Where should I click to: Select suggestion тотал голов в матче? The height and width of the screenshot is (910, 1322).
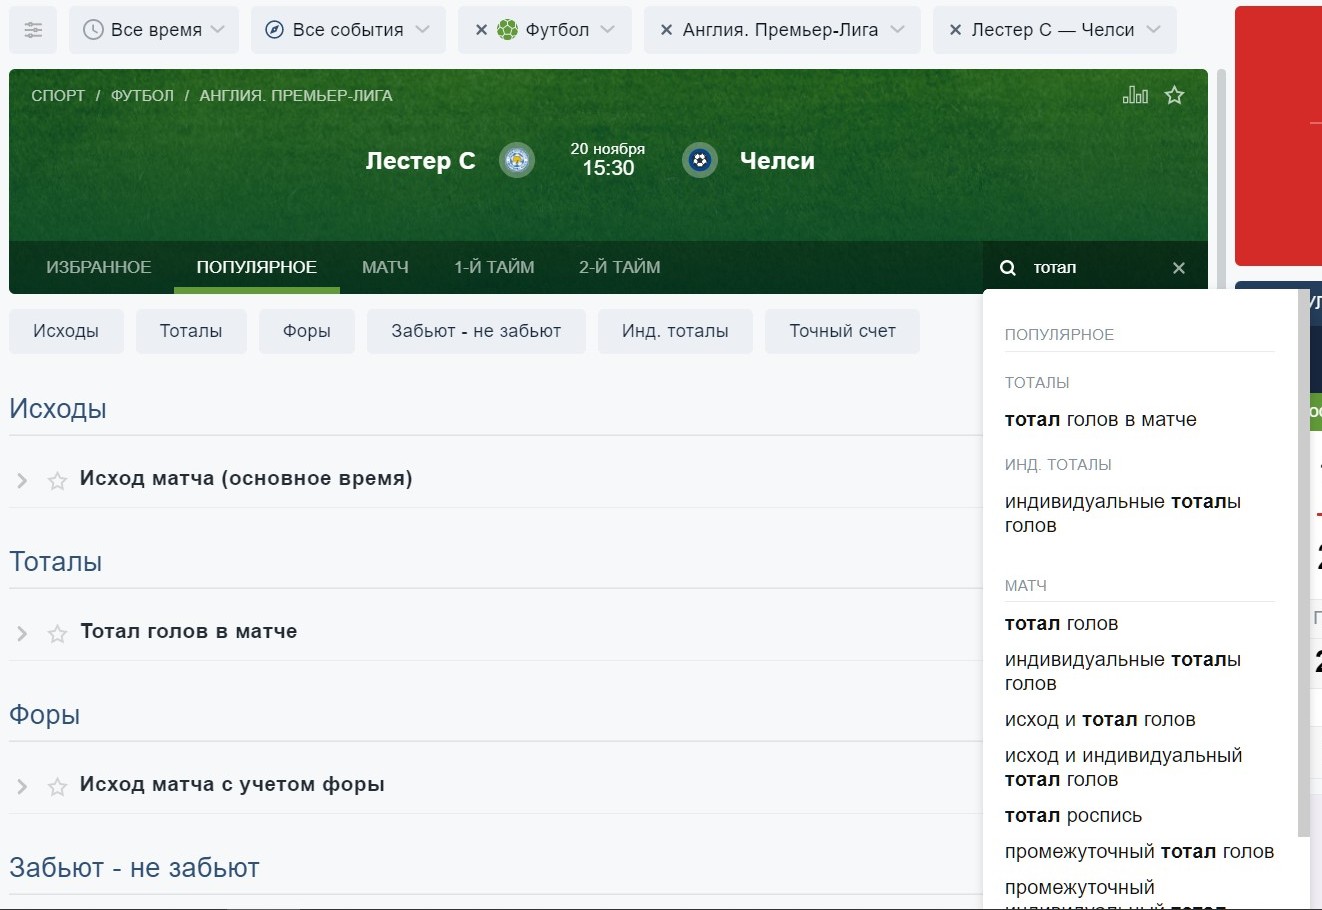(1101, 420)
